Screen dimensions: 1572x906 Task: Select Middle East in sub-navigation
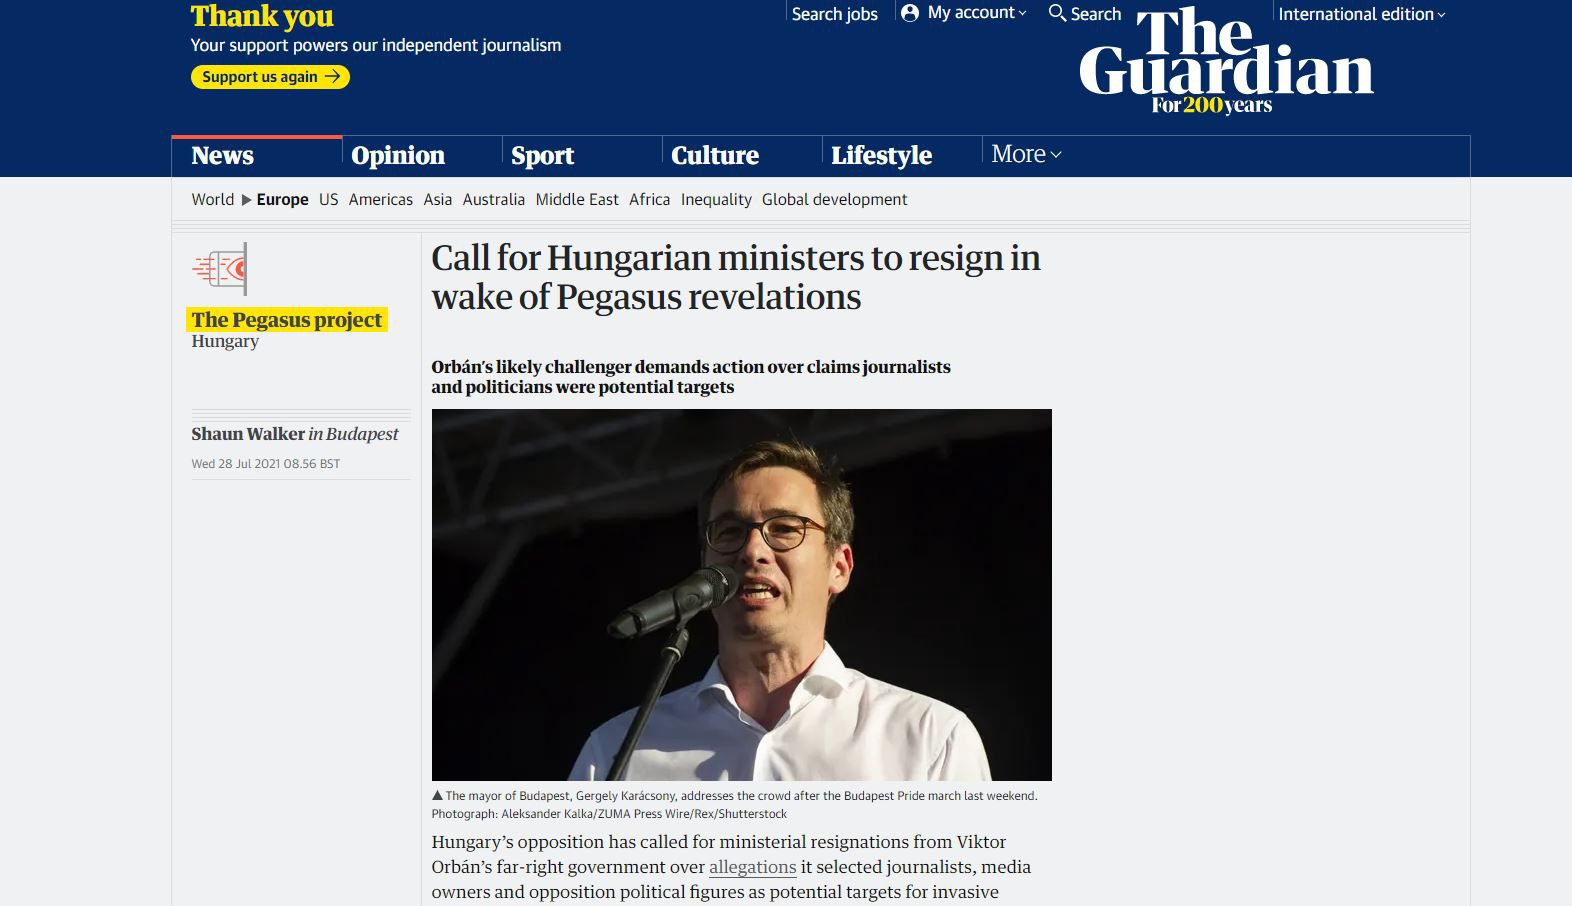click(x=577, y=199)
